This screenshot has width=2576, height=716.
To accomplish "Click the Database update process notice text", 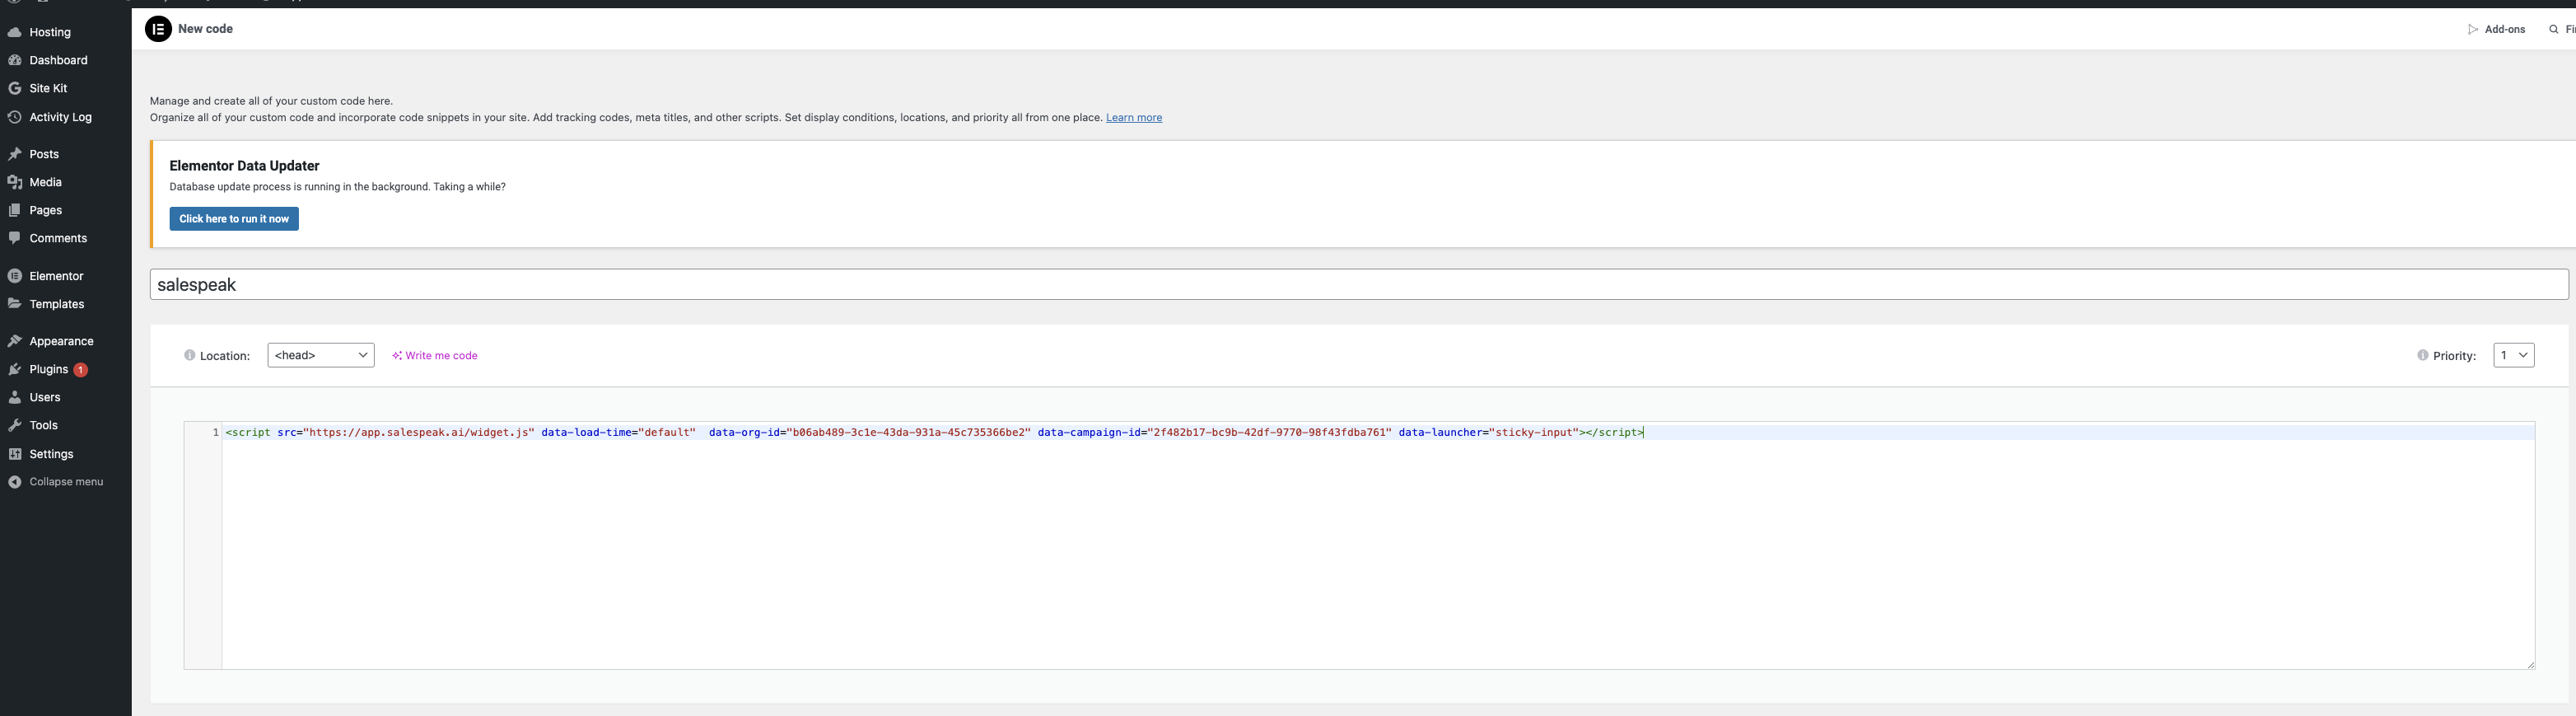I will pyautogui.click(x=337, y=187).
